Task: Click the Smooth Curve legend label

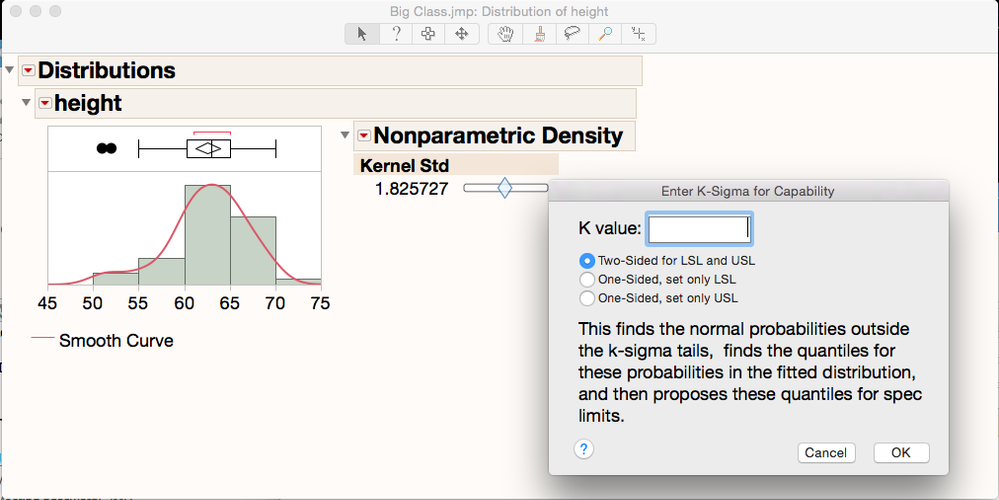Action: (x=116, y=341)
